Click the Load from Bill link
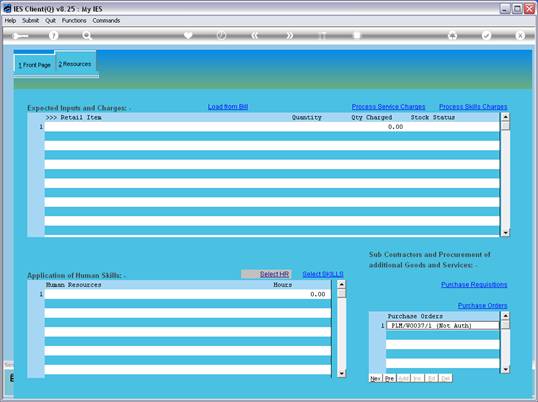The height and width of the screenshot is (402, 538). click(228, 107)
